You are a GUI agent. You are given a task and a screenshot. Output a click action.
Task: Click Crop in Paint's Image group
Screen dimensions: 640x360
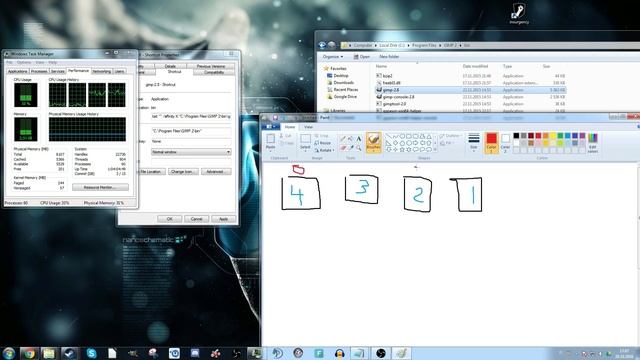pos(322,136)
